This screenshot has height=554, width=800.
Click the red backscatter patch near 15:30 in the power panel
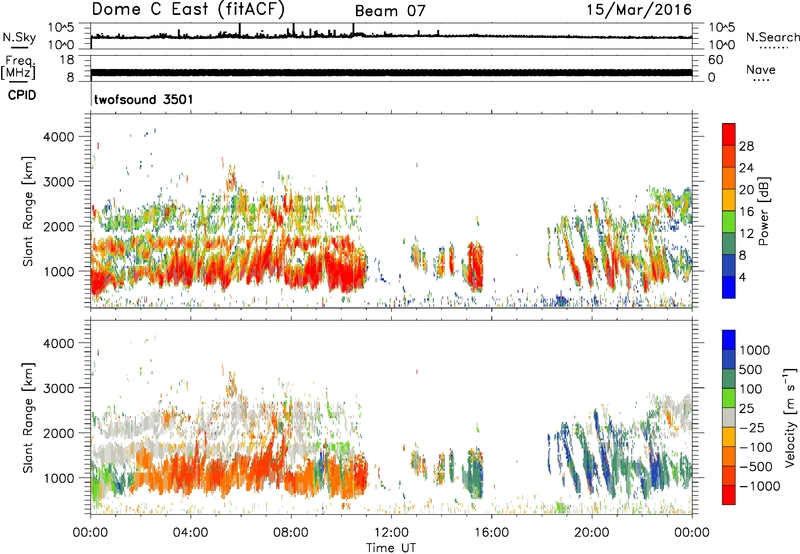[476, 266]
